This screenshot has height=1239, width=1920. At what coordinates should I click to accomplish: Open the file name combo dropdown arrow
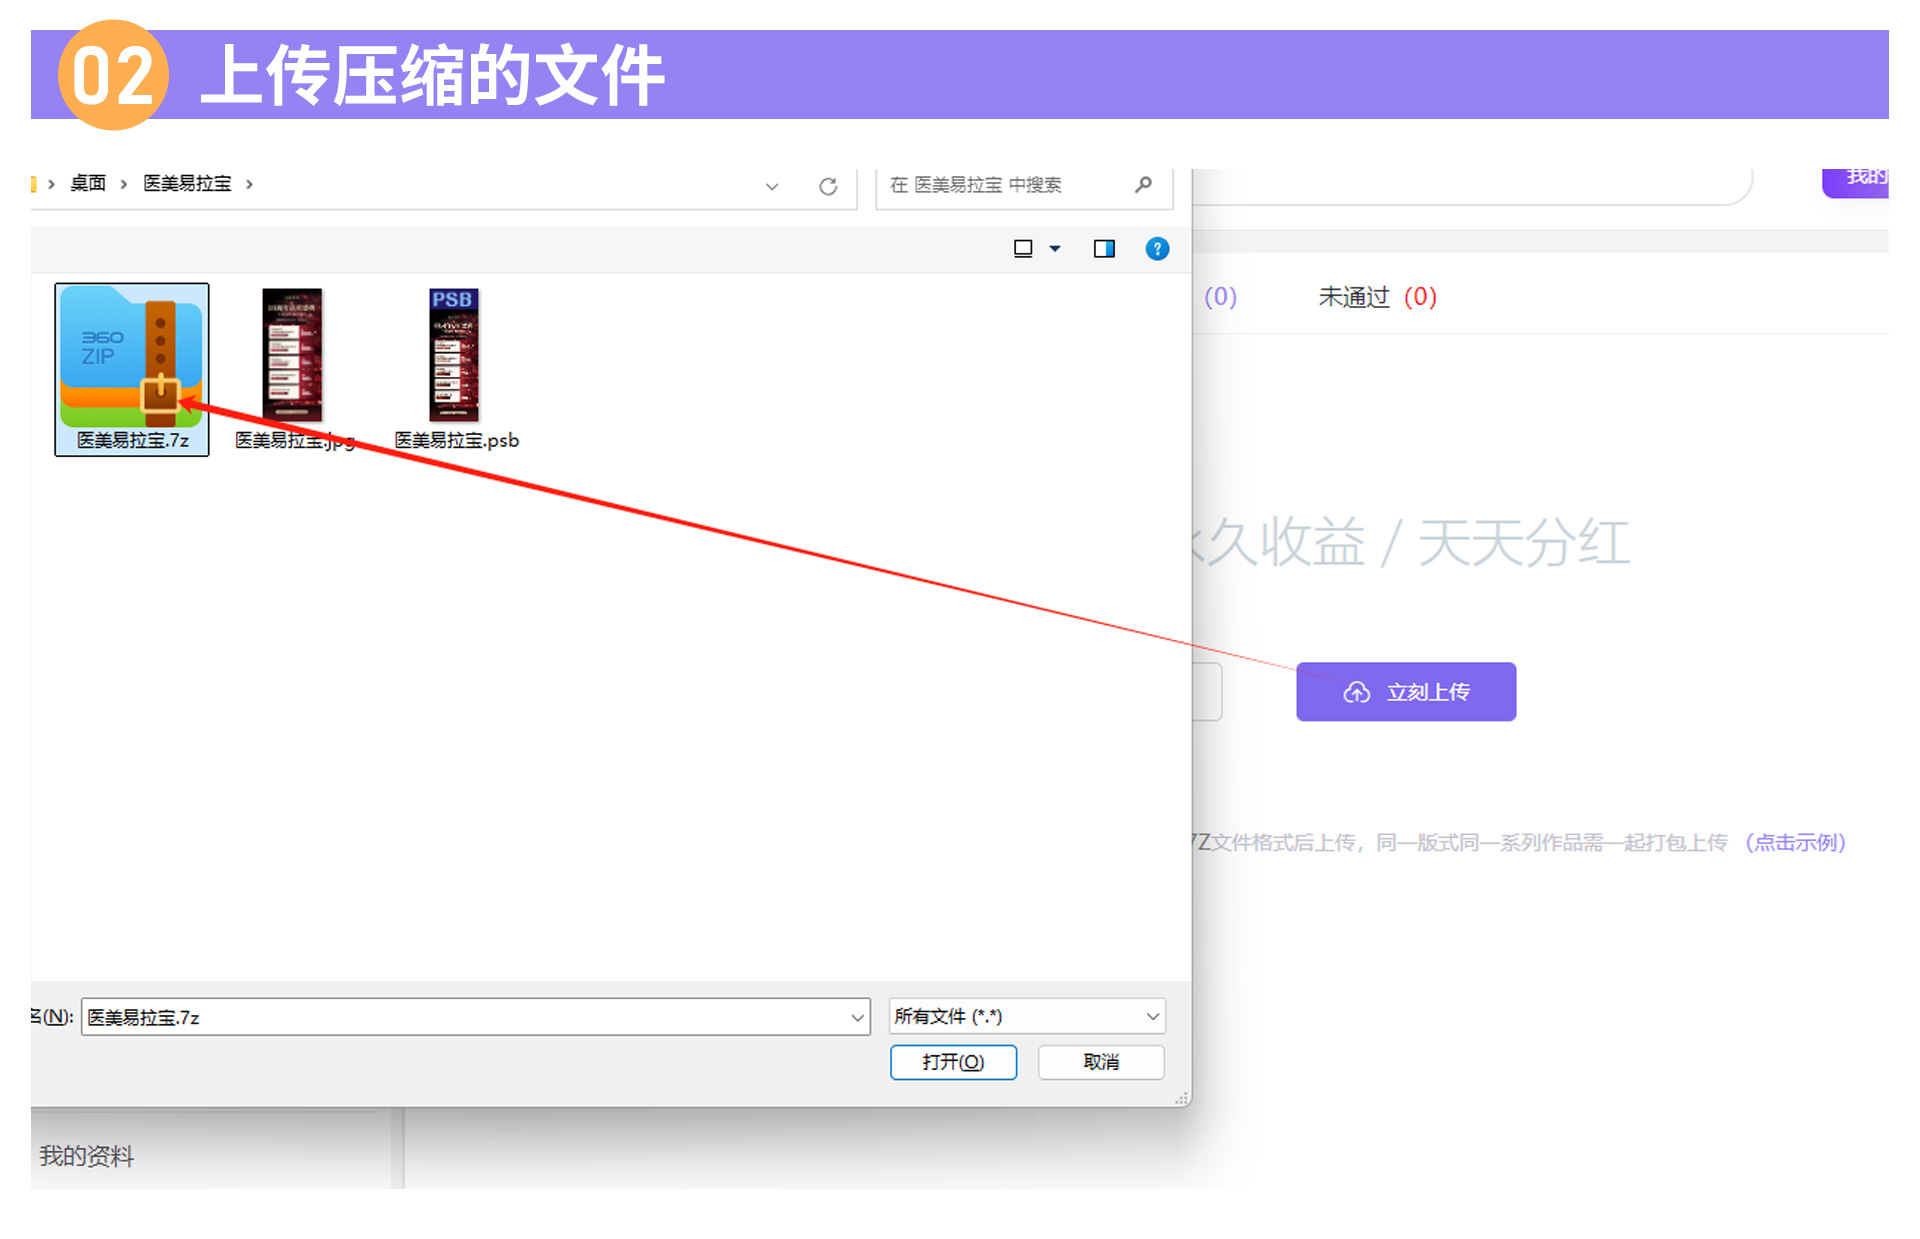858,1017
